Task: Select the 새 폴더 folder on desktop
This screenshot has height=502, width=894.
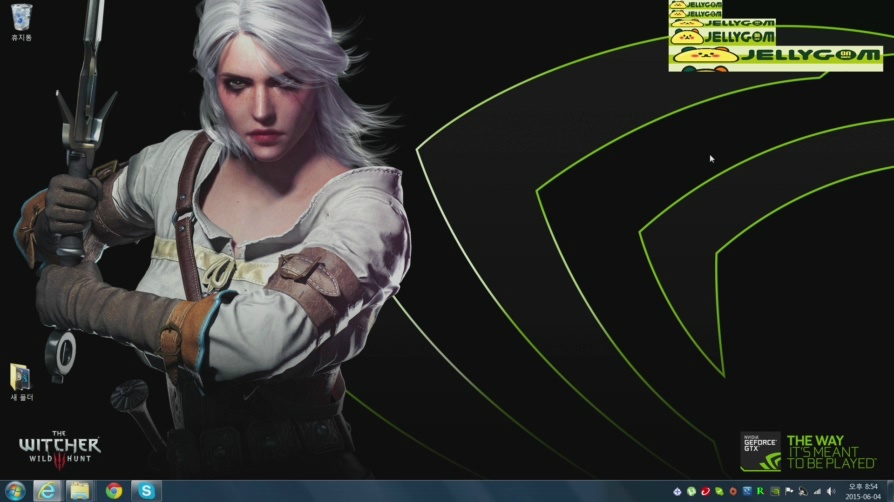Action: pyautogui.click(x=22, y=382)
